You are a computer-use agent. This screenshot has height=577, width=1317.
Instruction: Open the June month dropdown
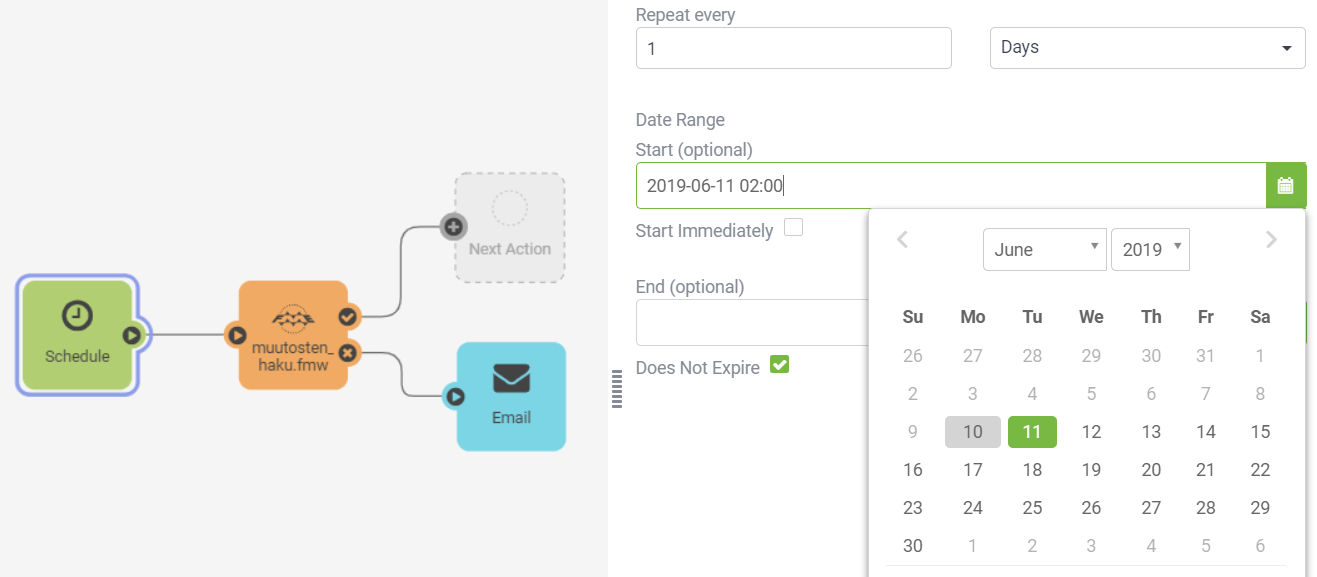click(1044, 250)
